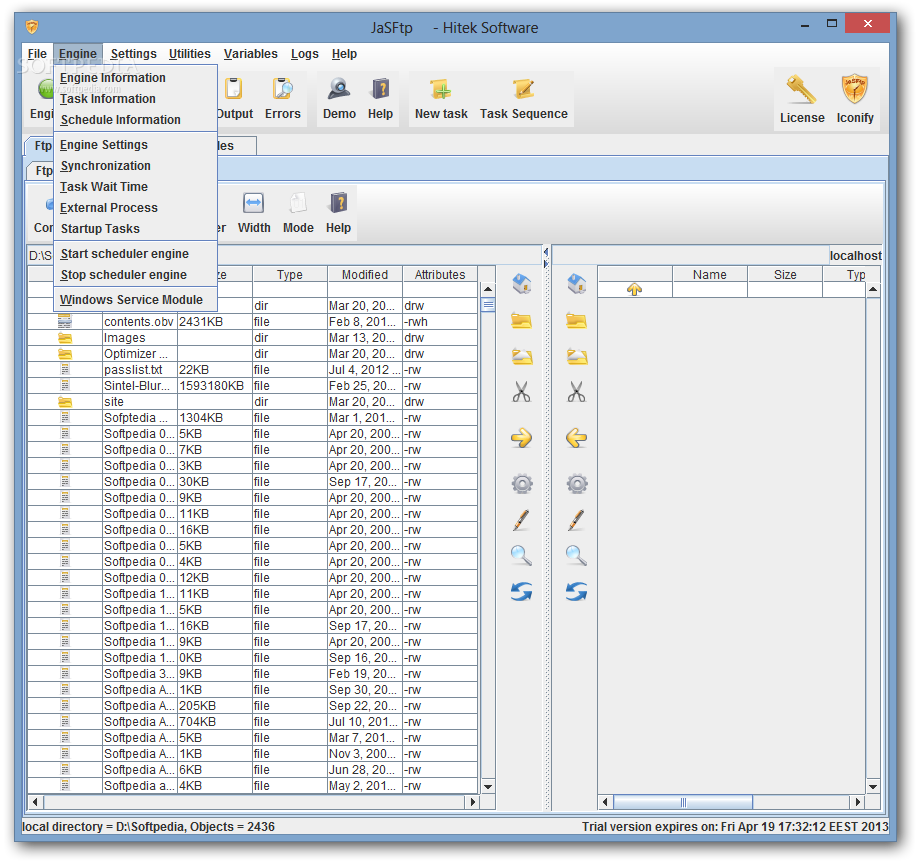Click the local-side gear icon
The height and width of the screenshot is (862, 917).
pos(522,484)
